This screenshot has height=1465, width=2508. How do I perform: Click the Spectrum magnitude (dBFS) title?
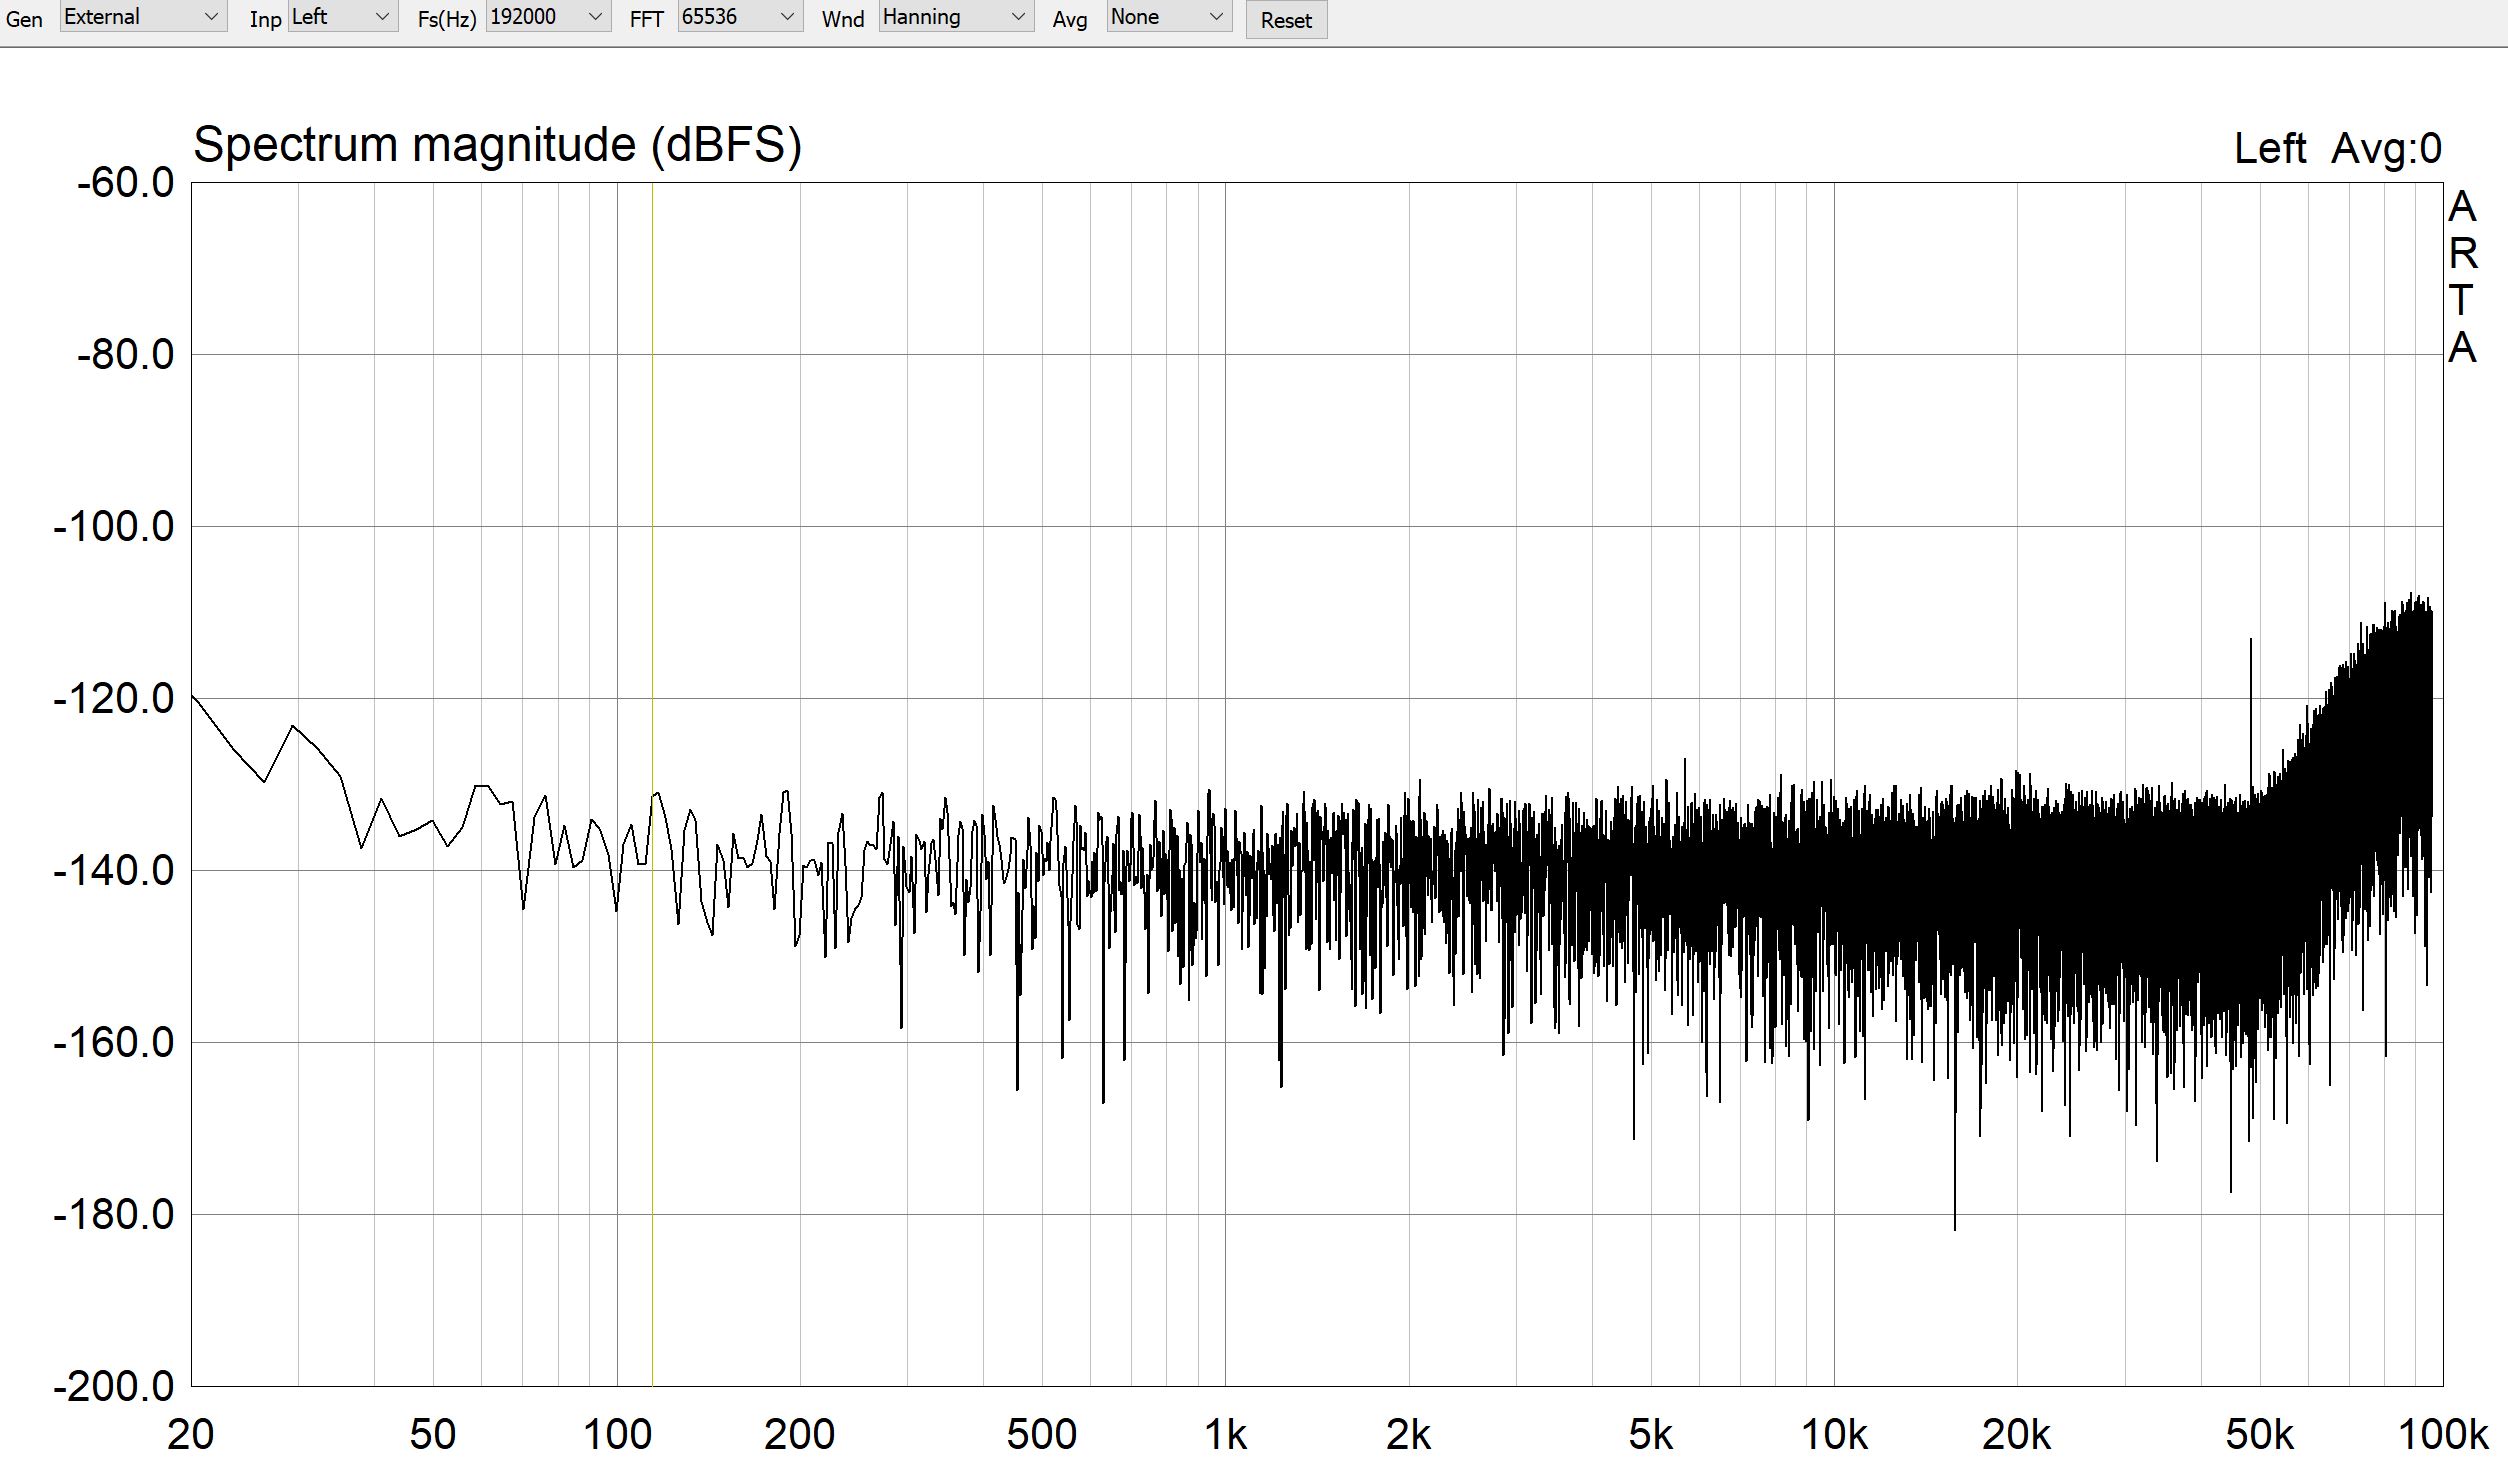(497, 146)
